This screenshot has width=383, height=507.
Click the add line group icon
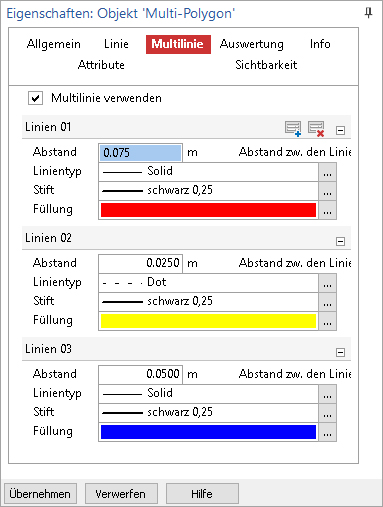click(293, 129)
